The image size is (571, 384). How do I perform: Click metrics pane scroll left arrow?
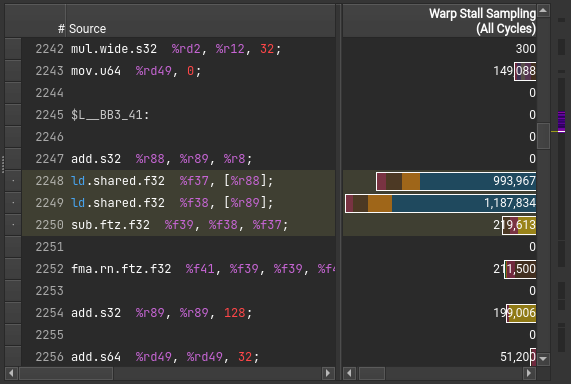point(349,373)
